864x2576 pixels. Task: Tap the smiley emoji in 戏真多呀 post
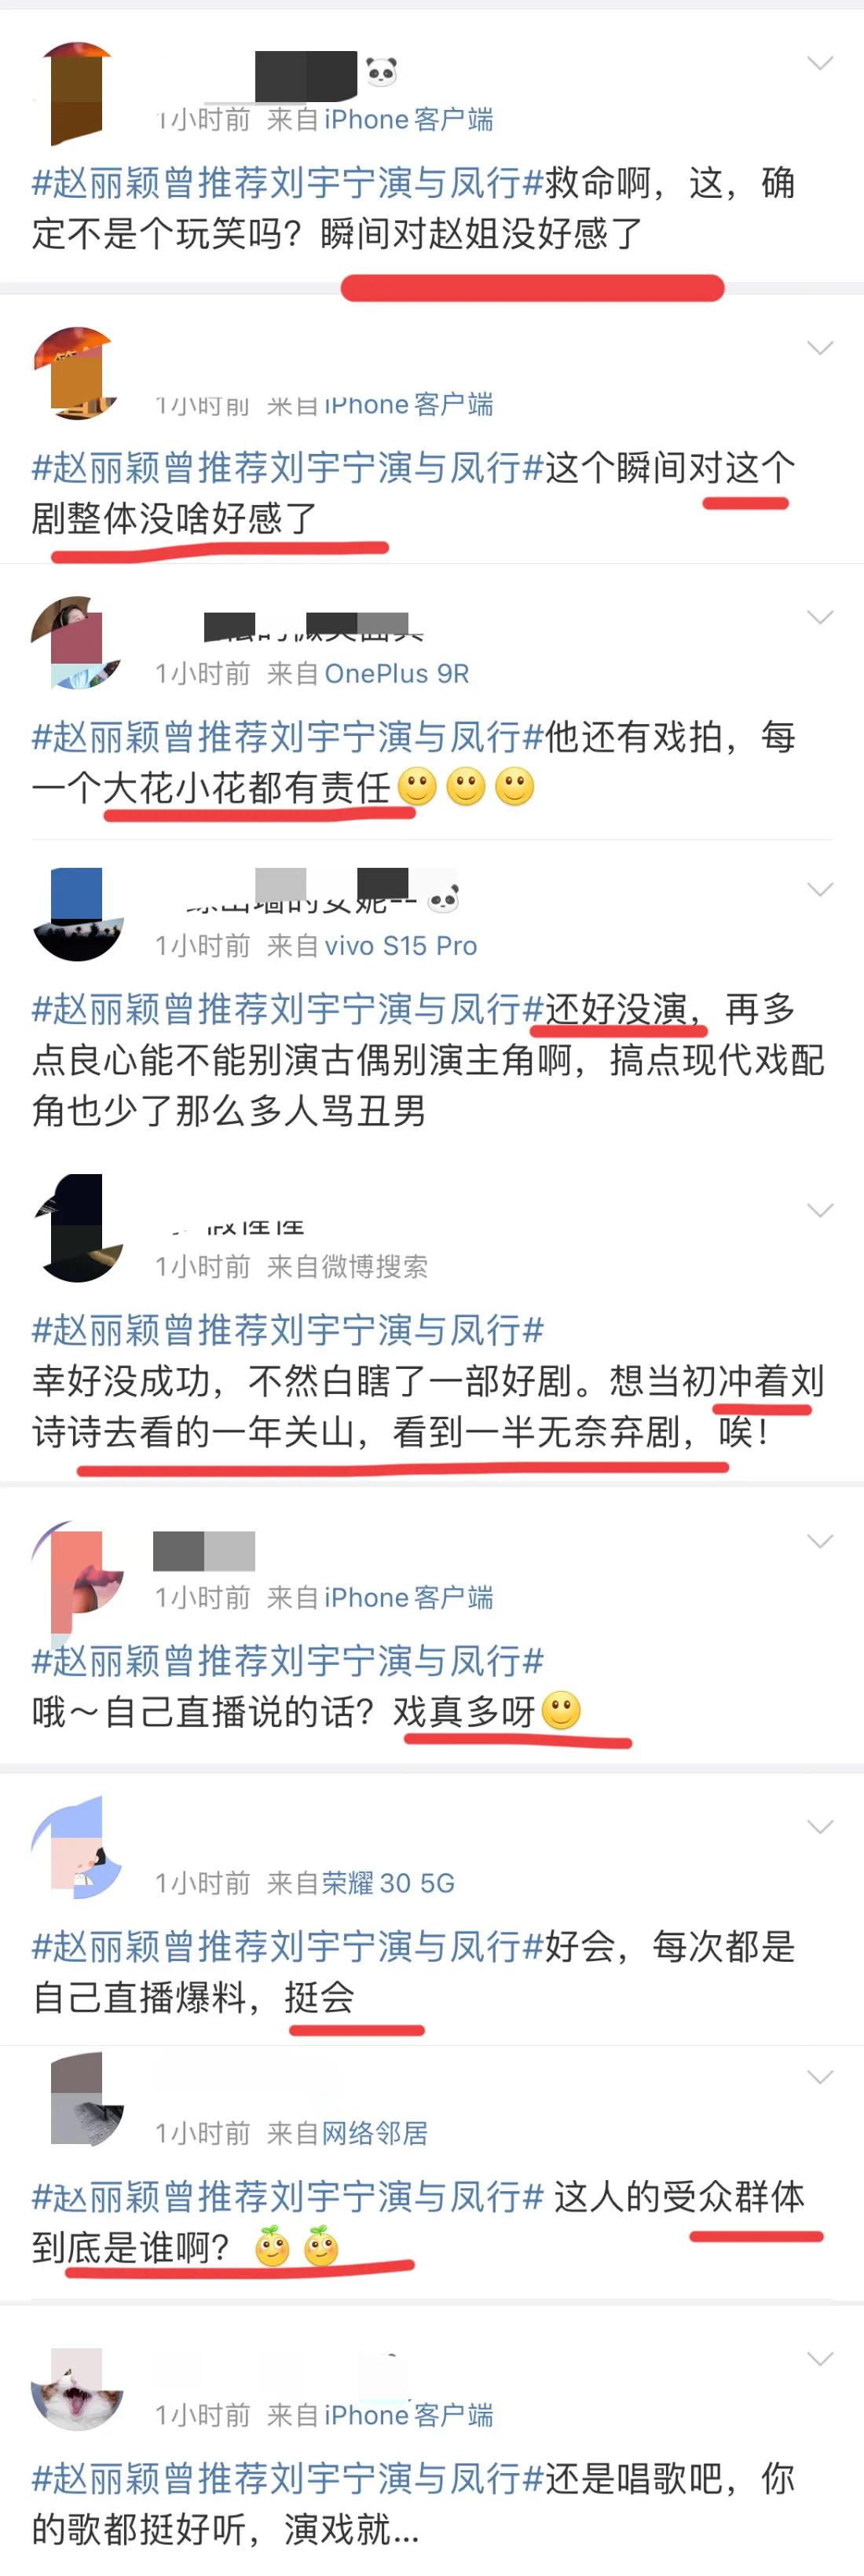pyautogui.click(x=561, y=1710)
